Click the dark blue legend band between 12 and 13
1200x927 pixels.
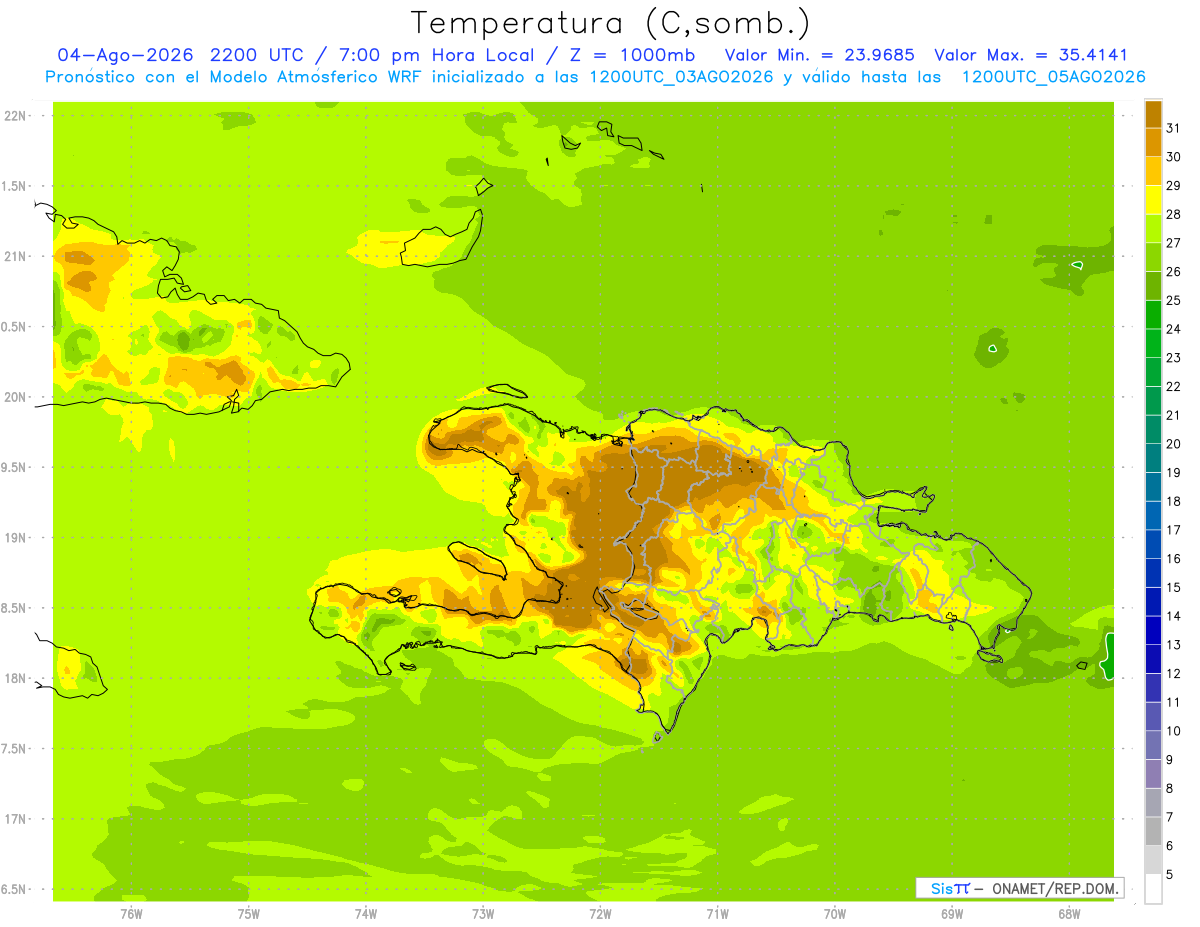coord(1153,658)
